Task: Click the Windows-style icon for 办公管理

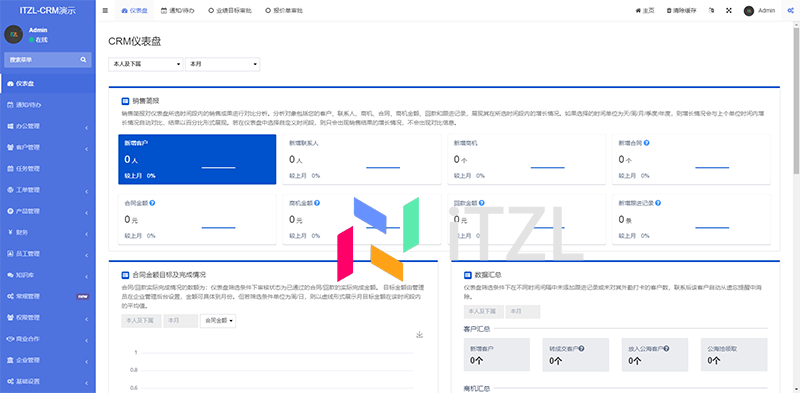Action: [x=10, y=126]
